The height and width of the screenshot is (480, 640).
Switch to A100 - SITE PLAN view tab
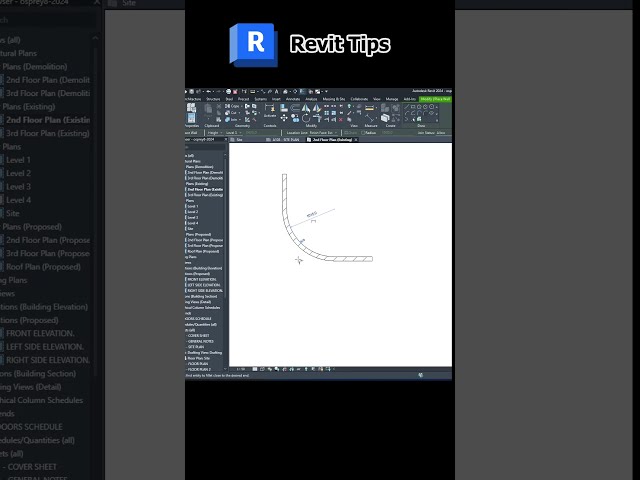pos(283,140)
